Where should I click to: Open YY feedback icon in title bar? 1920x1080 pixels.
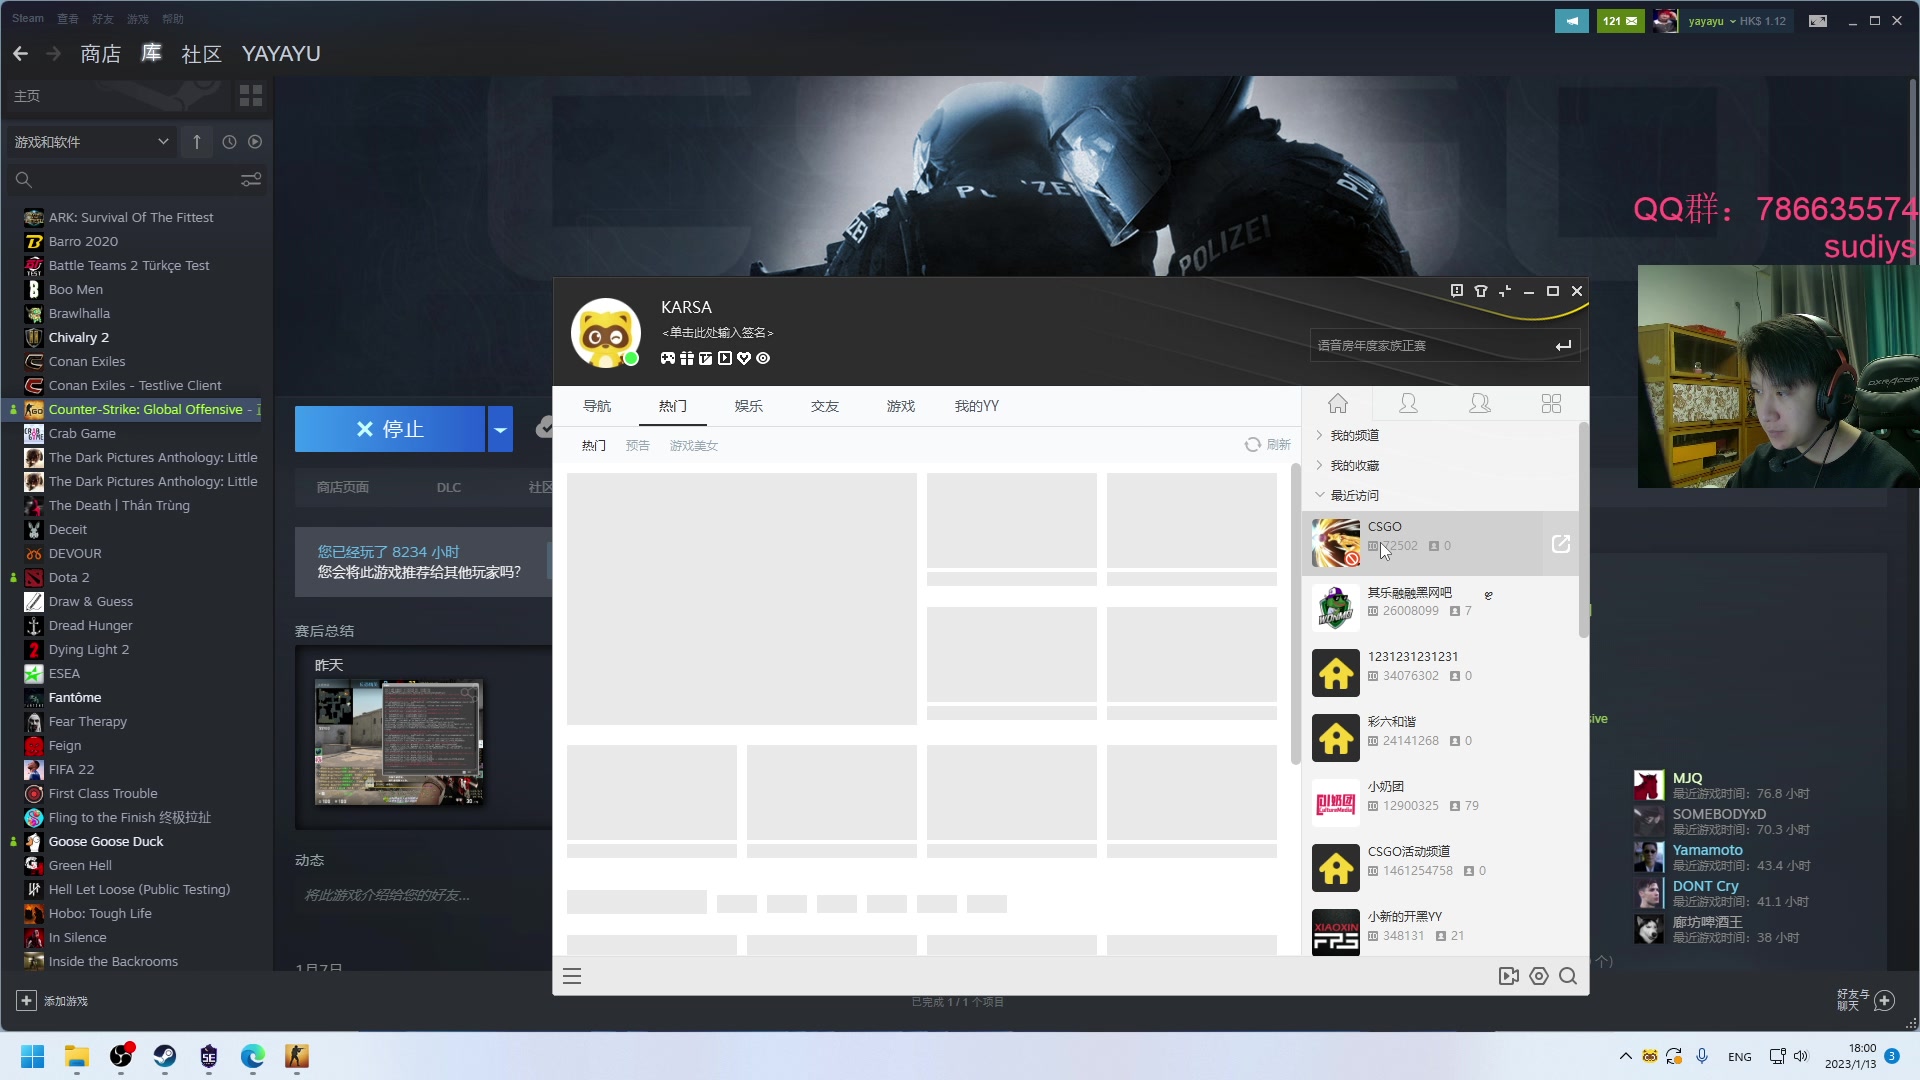(1457, 291)
